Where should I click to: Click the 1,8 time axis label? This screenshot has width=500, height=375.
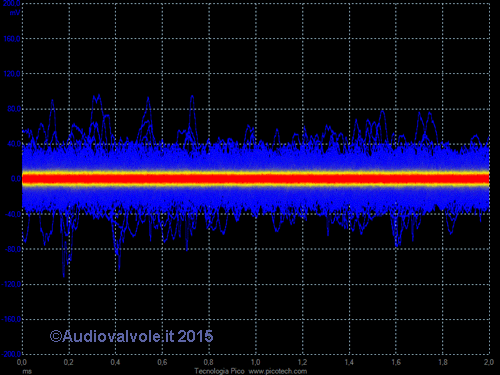coord(443,362)
